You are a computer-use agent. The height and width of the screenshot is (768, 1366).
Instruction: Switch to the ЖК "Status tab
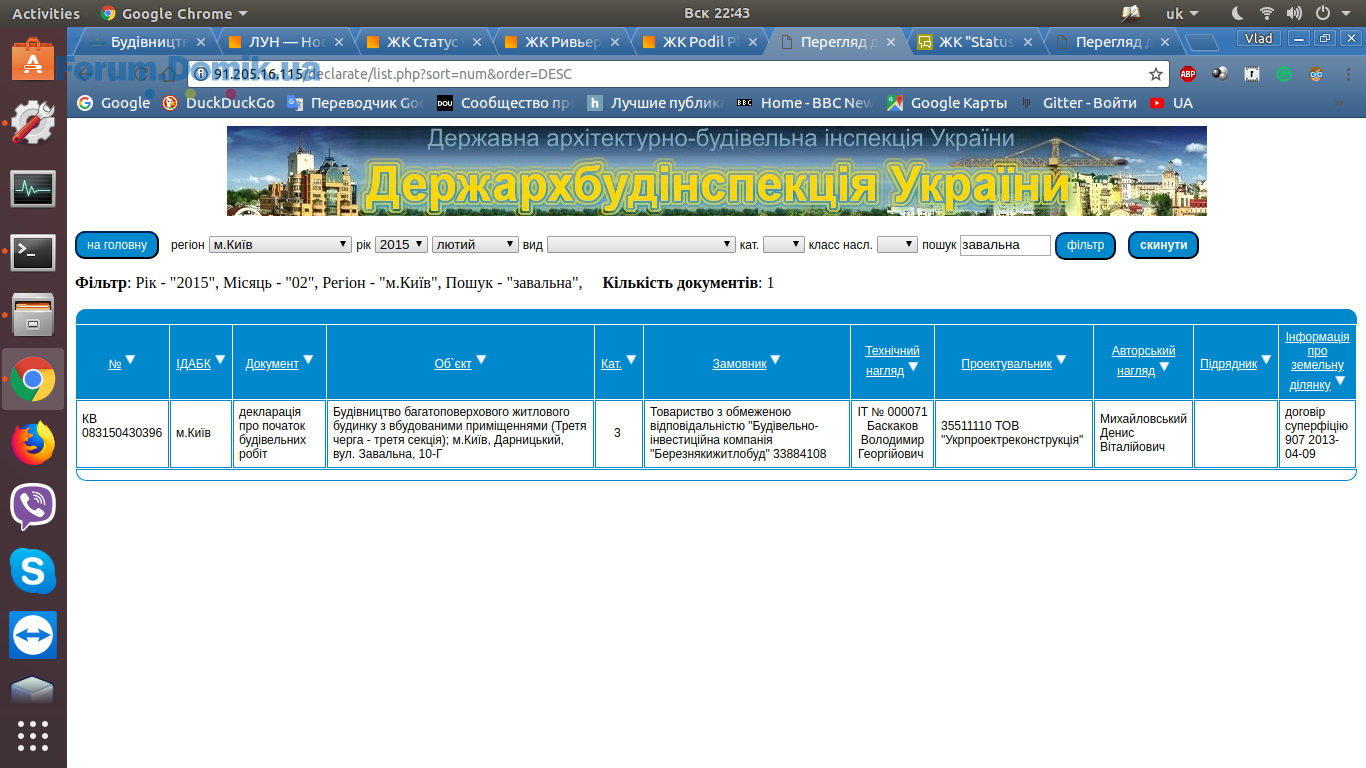pos(975,42)
